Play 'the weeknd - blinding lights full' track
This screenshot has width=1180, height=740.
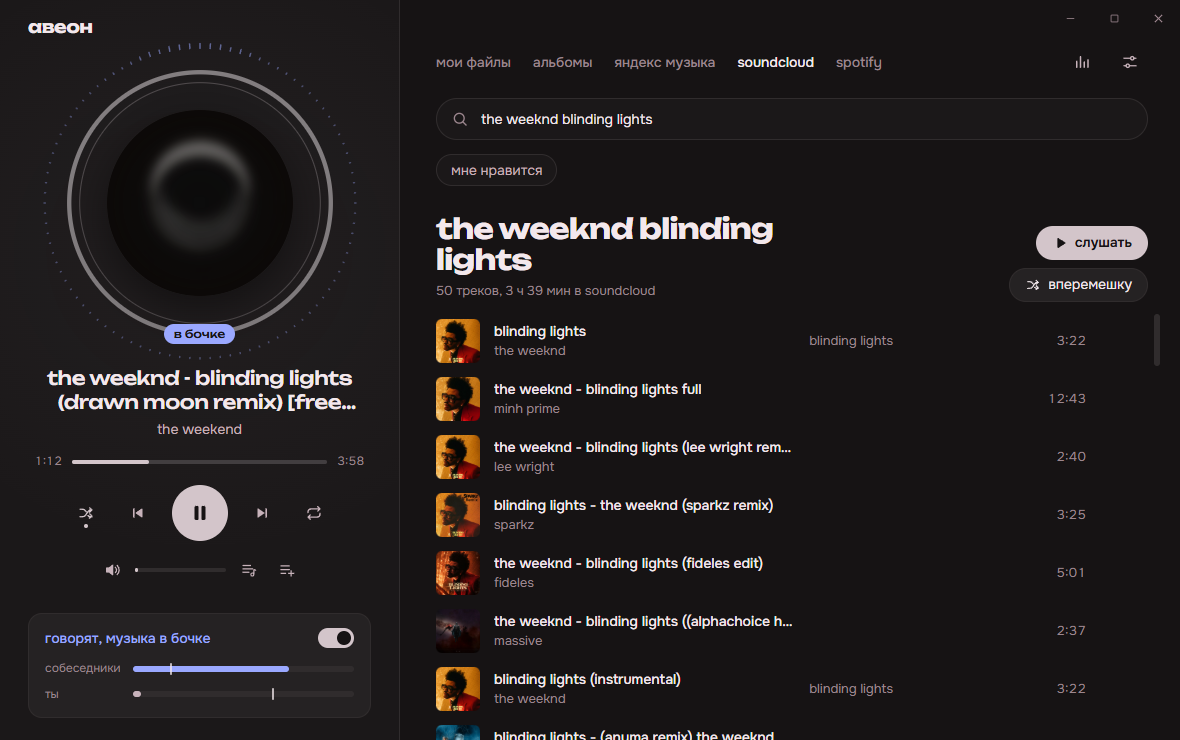point(598,389)
